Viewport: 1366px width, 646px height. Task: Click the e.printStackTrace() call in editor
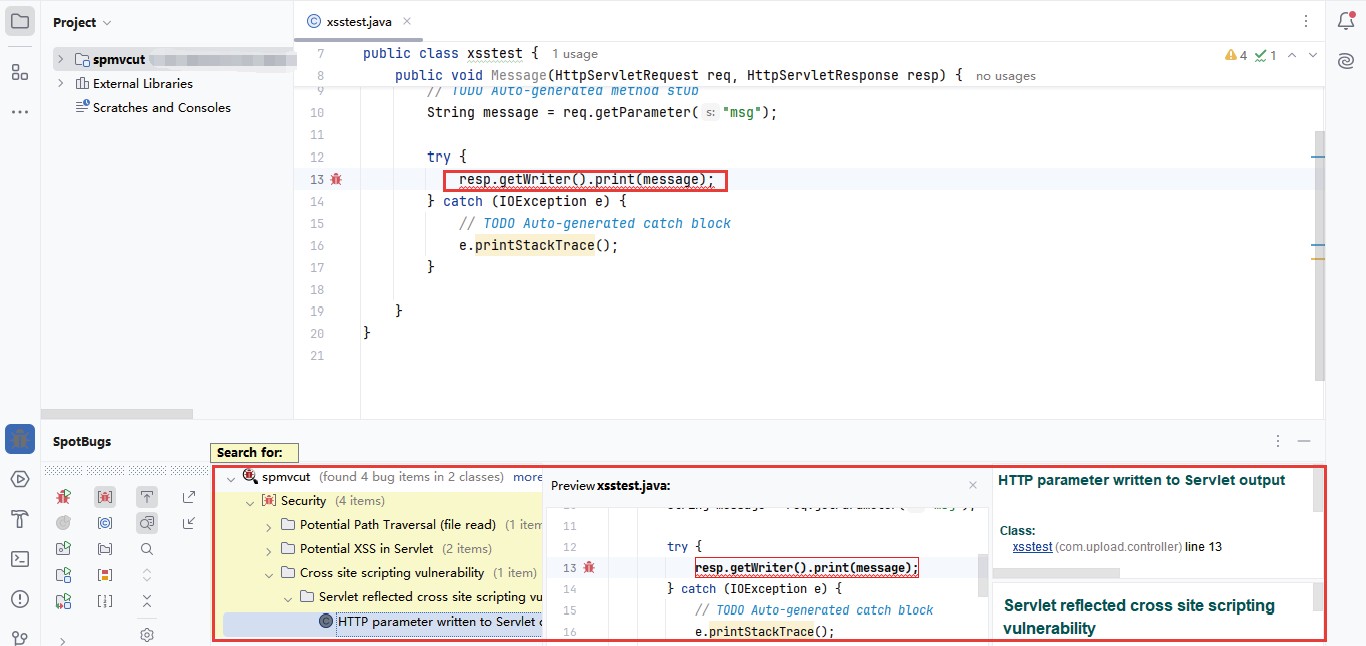click(x=539, y=246)
